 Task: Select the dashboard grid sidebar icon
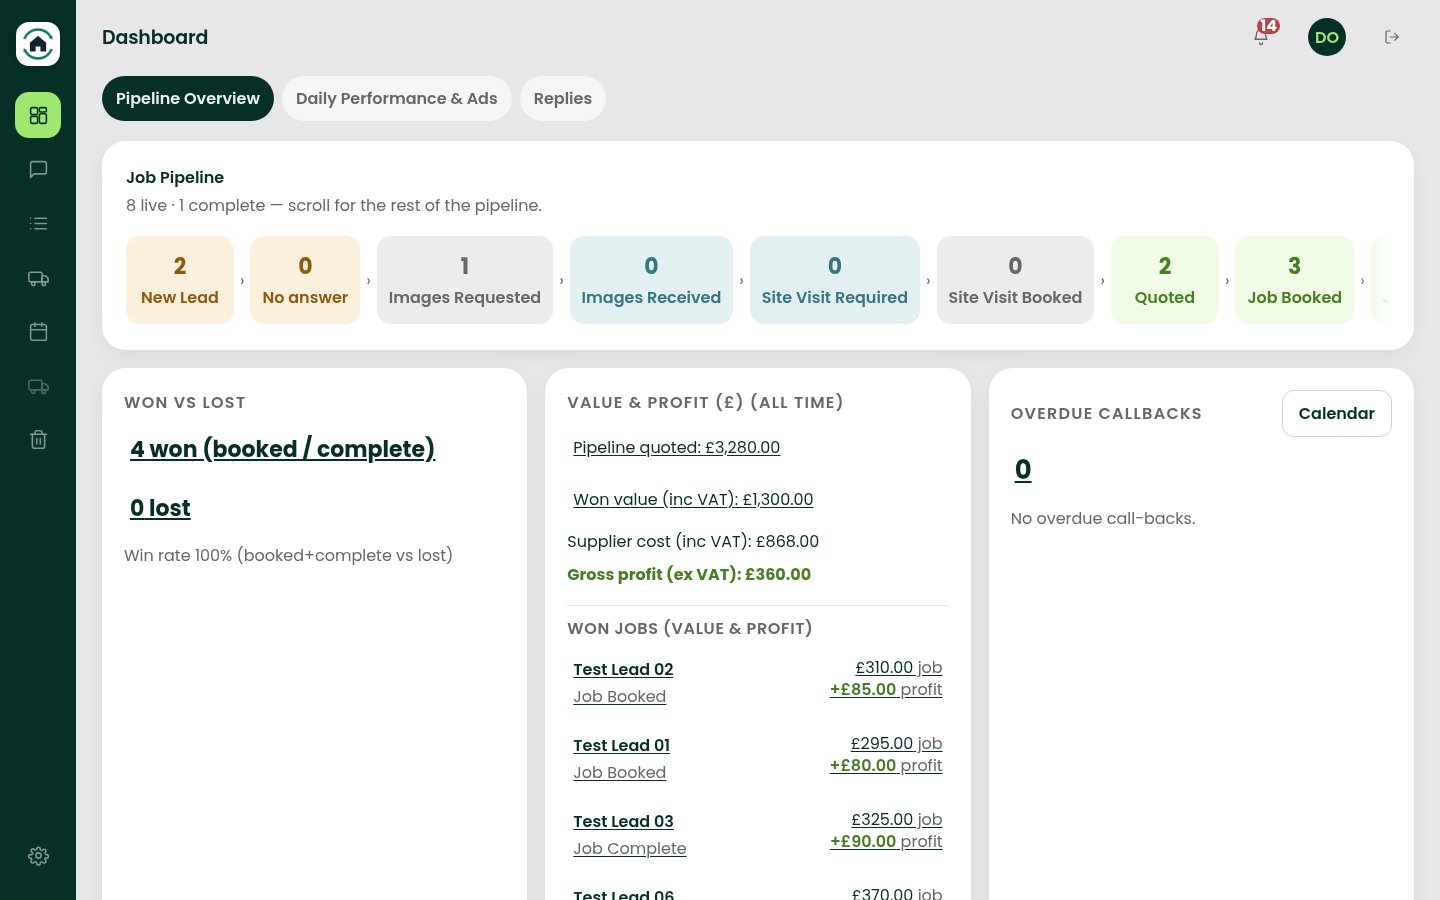point(38,115)
